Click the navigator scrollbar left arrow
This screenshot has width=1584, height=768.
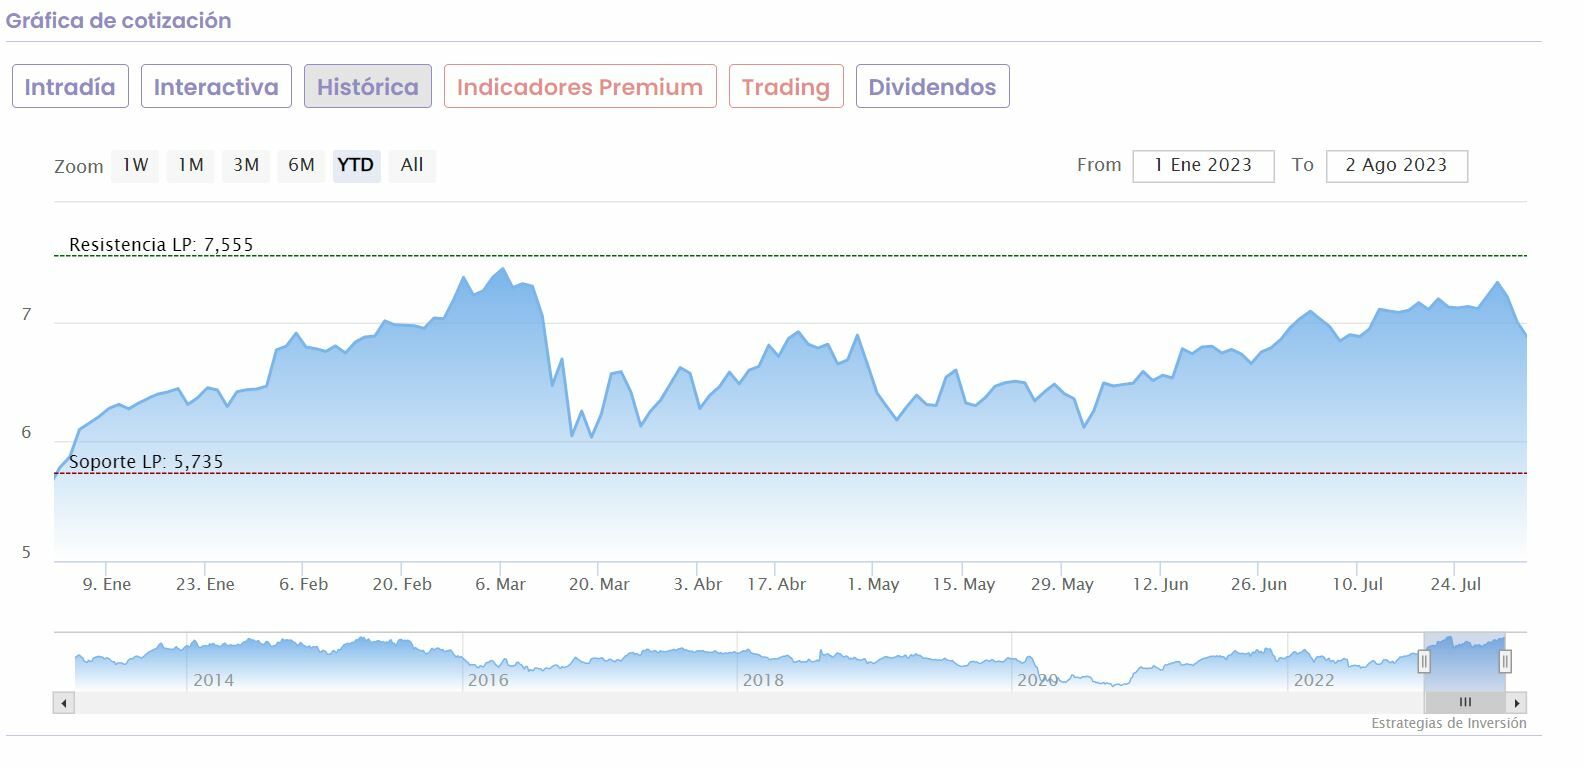click(64, 703)
